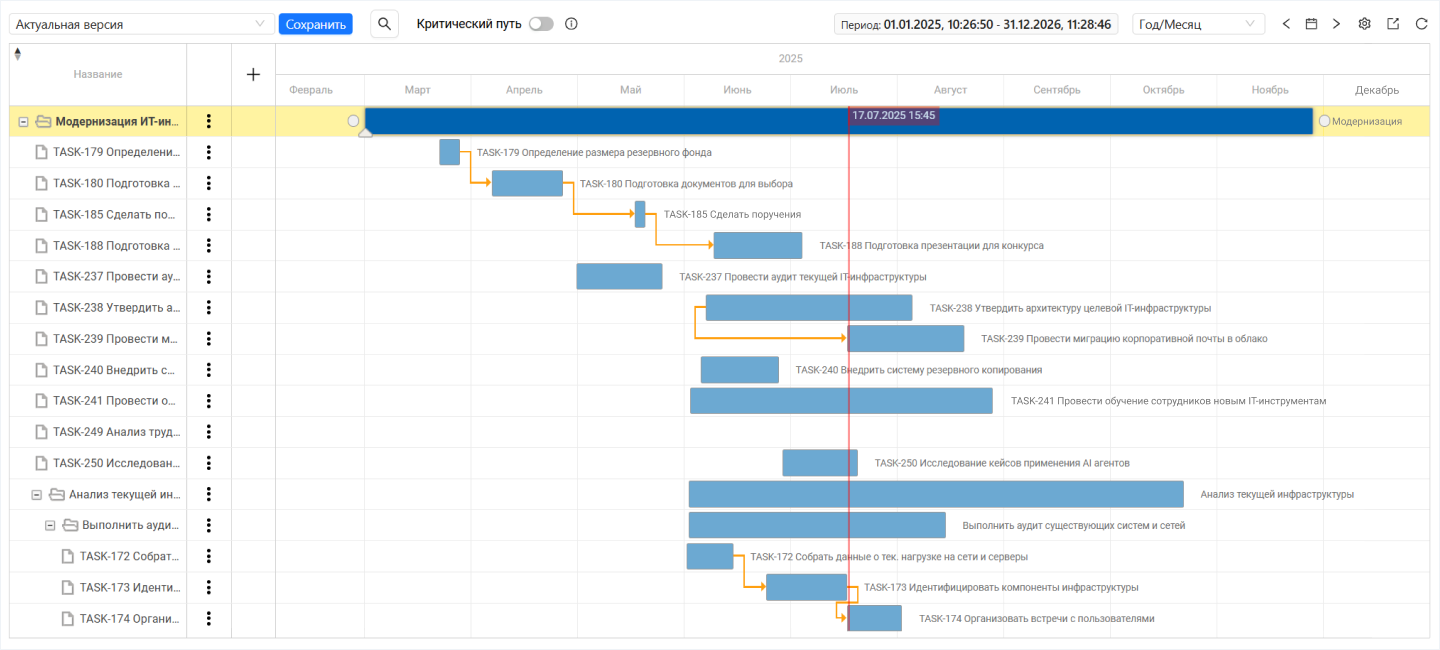Select TASK-240 in the task list
This screenshot has width=1440, height=650.
pos(115,370)
